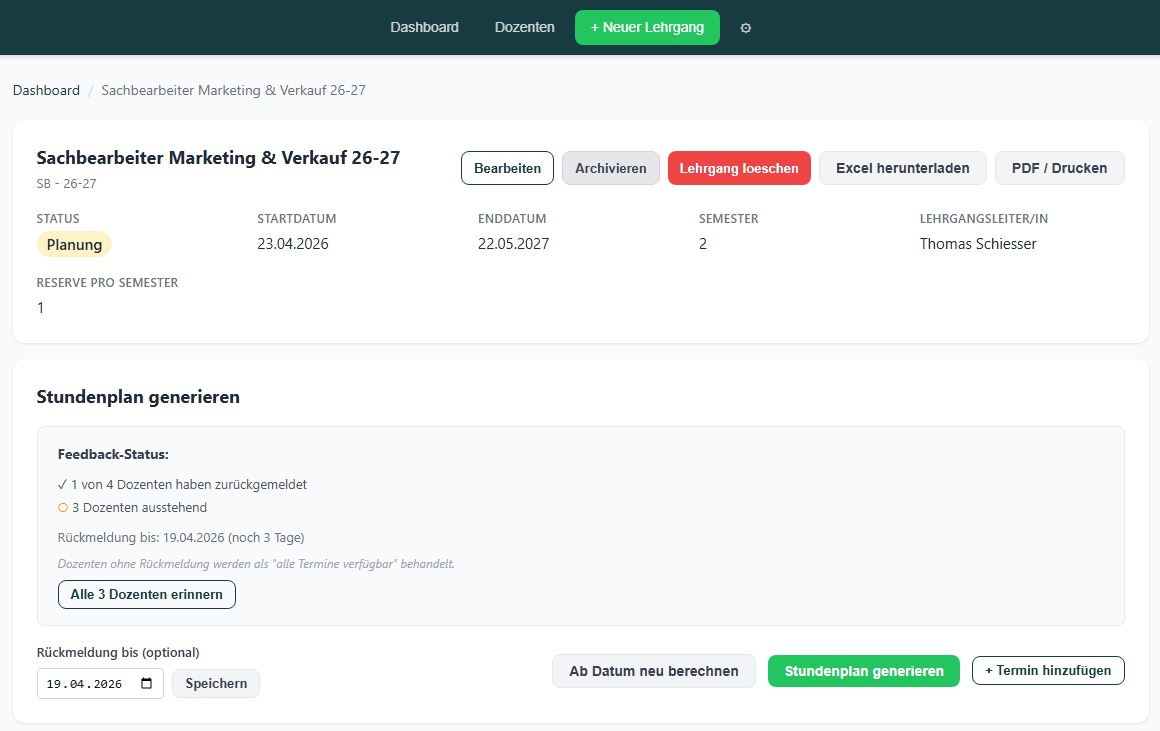Open settings via the gear icon
Screen dimensions: 1160x731
pyautogui.click(x=746, y=27)
